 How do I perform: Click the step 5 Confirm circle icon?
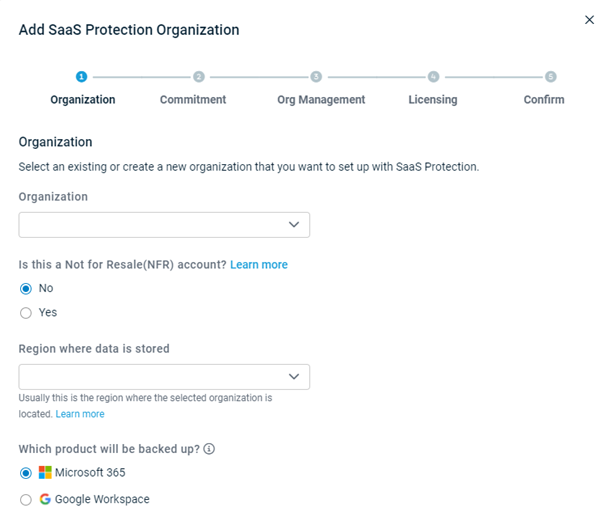pos(550,77)
